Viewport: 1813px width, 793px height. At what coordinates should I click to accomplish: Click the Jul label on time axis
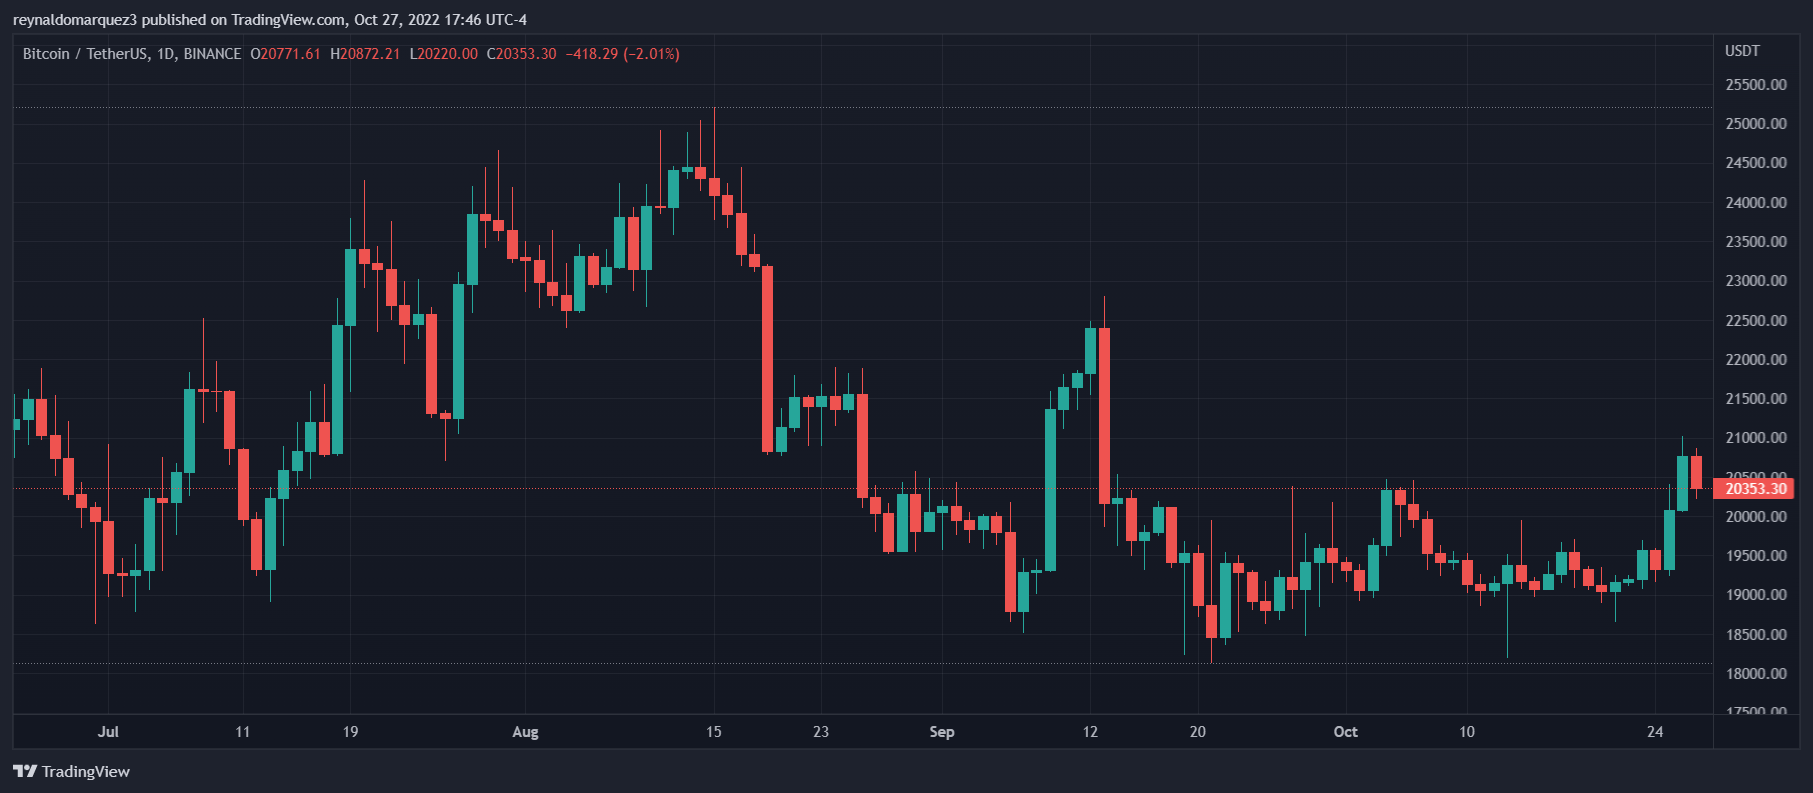click(108, 732)
